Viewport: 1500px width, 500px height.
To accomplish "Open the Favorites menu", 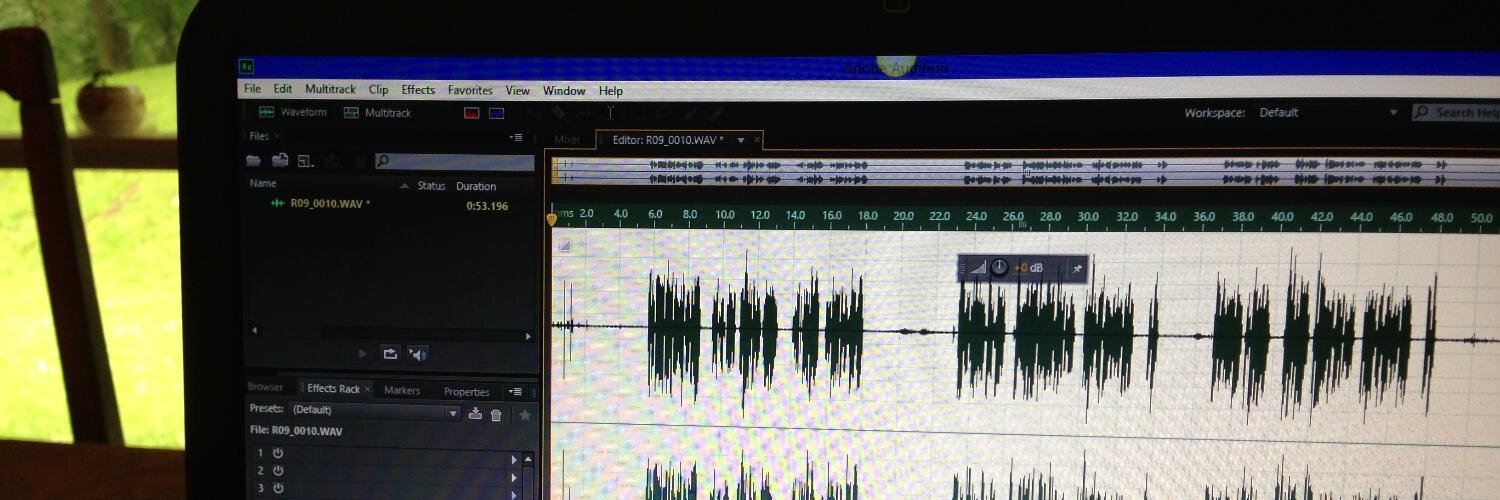I will point(470,90).
